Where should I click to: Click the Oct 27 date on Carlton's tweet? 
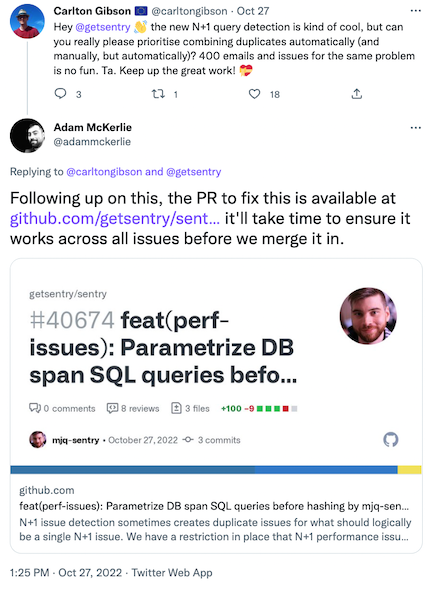(x=253, y=11)
